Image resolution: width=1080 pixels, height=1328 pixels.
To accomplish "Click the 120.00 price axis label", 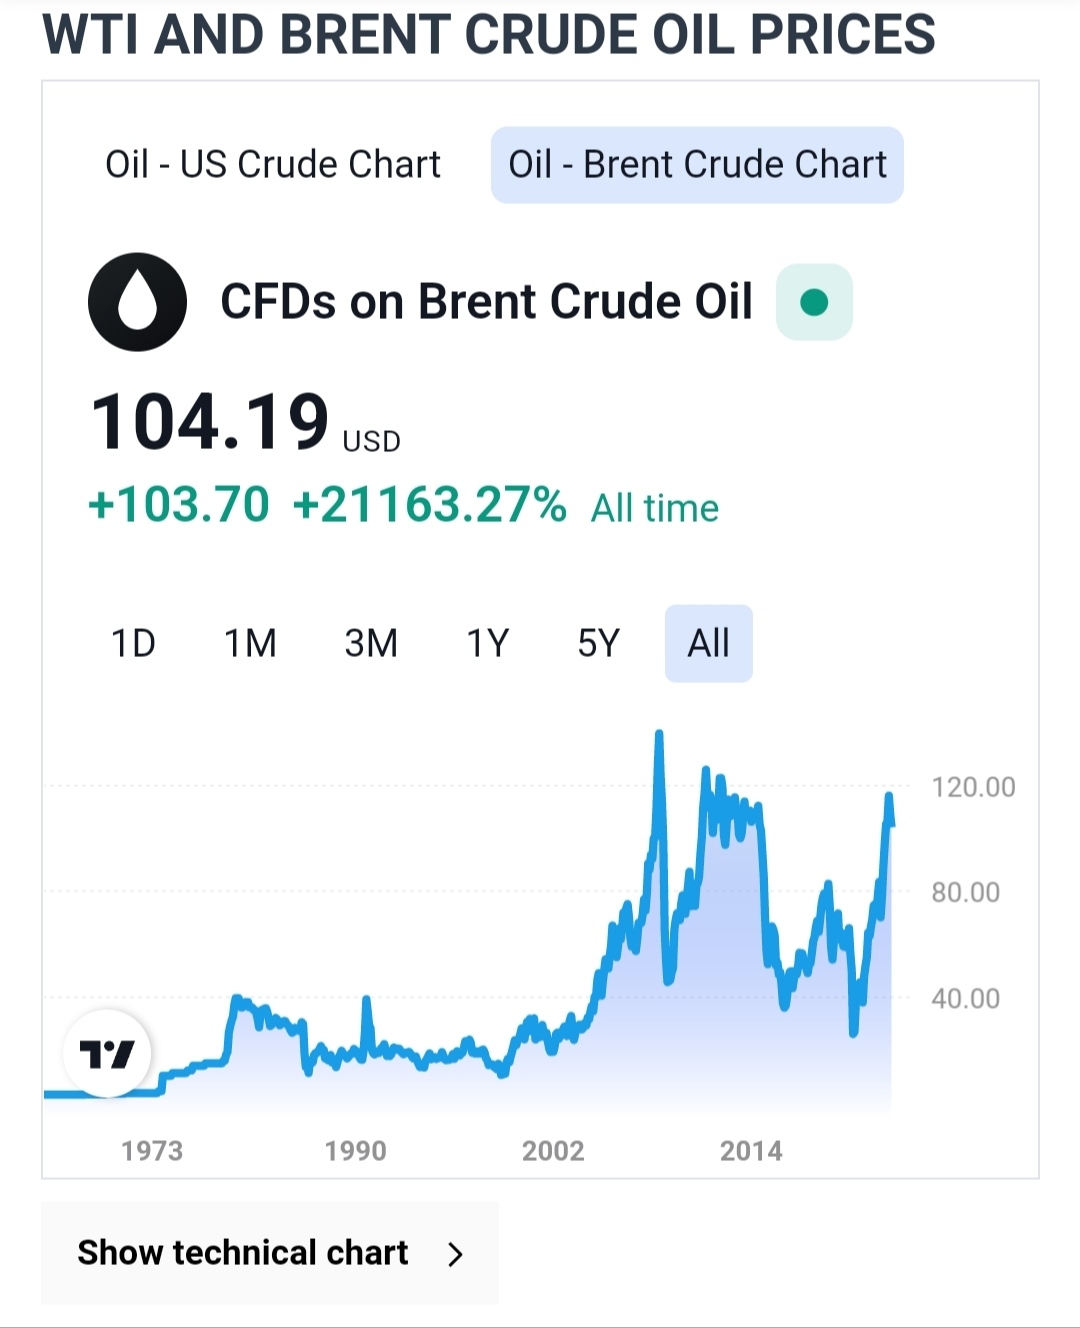I will point(973,788).
